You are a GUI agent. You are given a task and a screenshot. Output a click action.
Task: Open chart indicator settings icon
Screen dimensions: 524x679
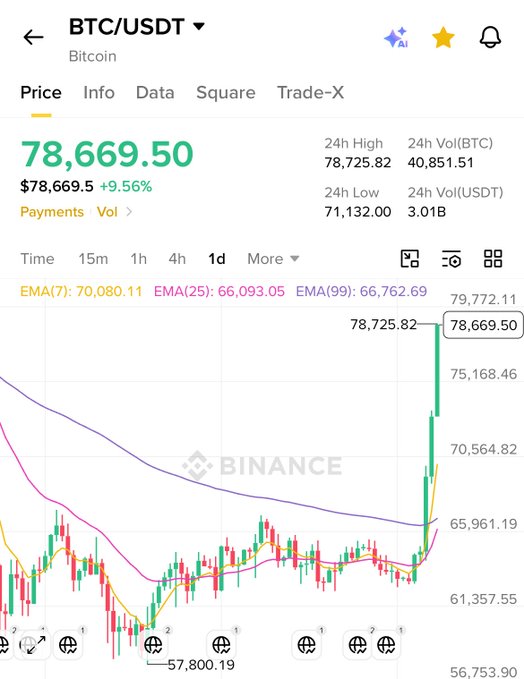(x=452, y=259)
